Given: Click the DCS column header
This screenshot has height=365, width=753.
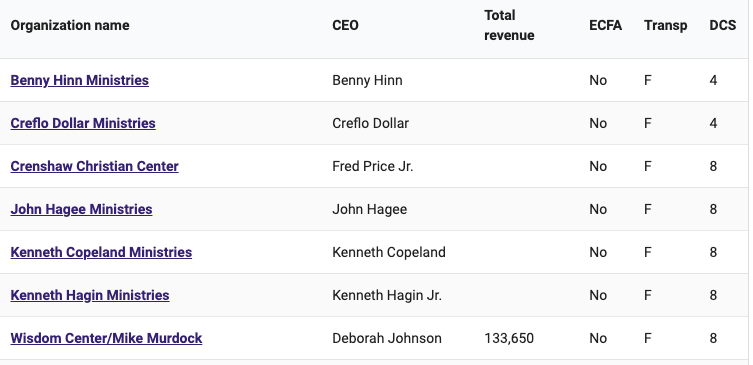Looking at the screenshot, I should point(723,25).
